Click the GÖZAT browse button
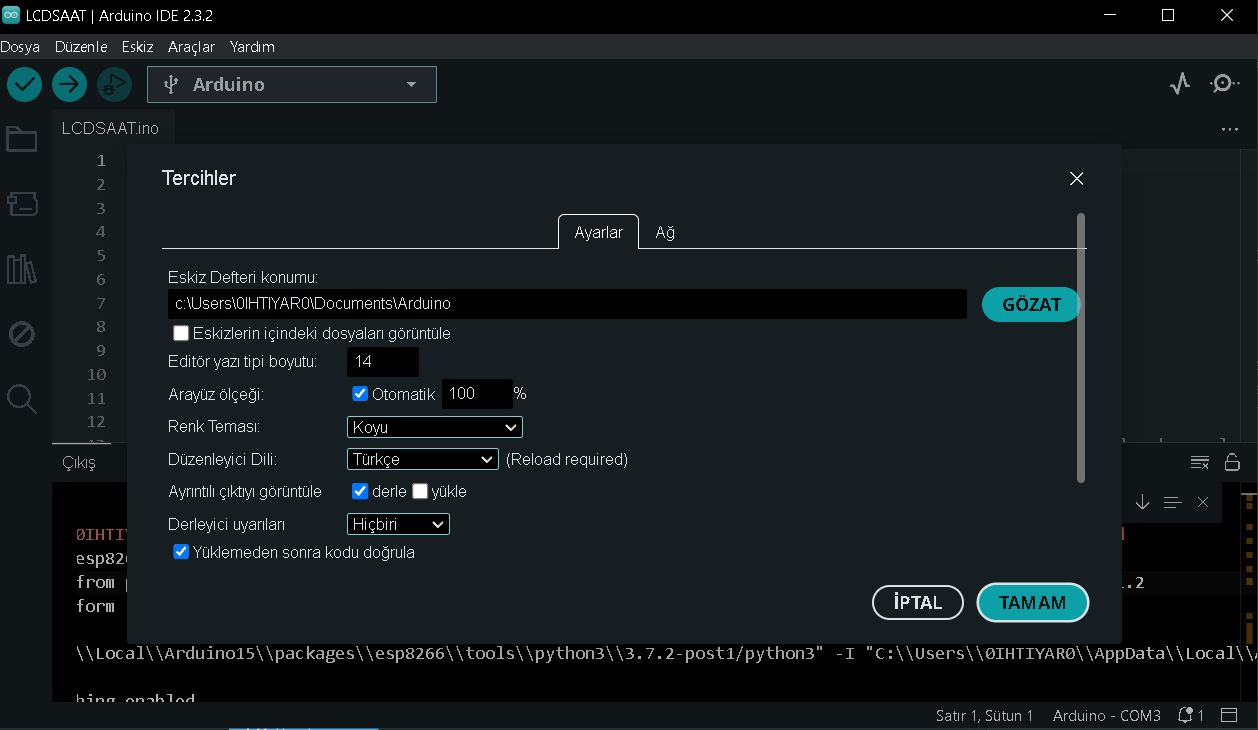Screen dimensions: 1258x730 click(x=1031, y=305)
